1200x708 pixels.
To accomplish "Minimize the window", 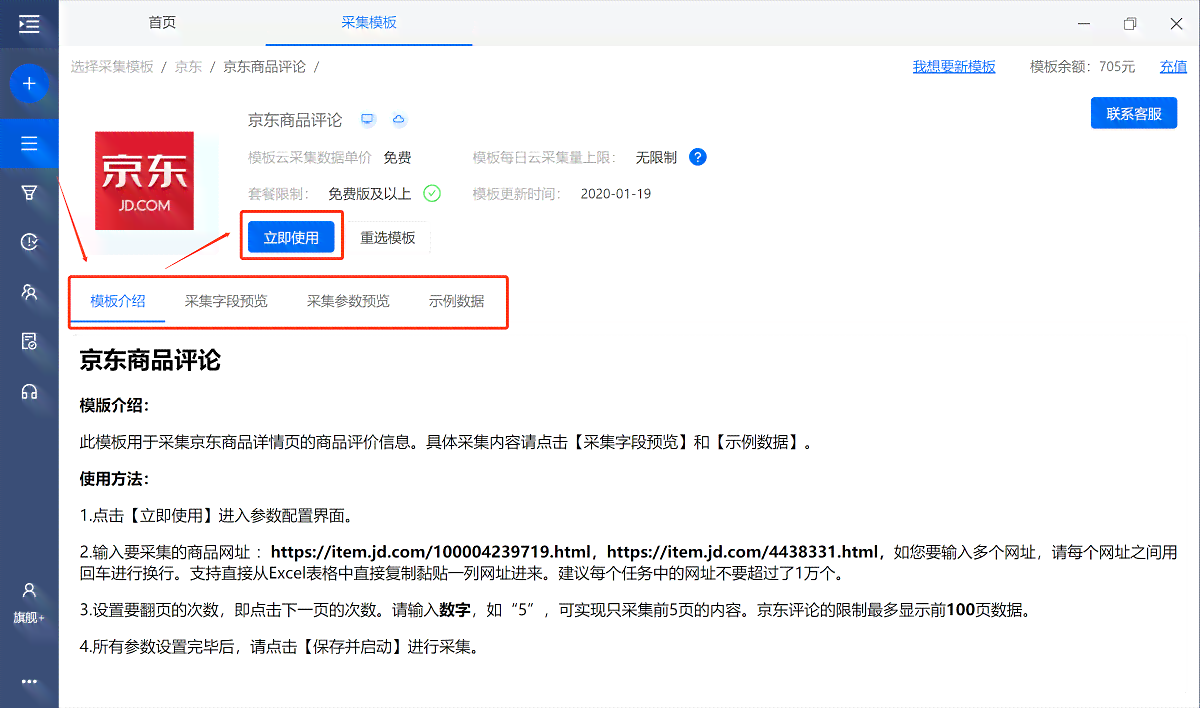I will 1084,23.
